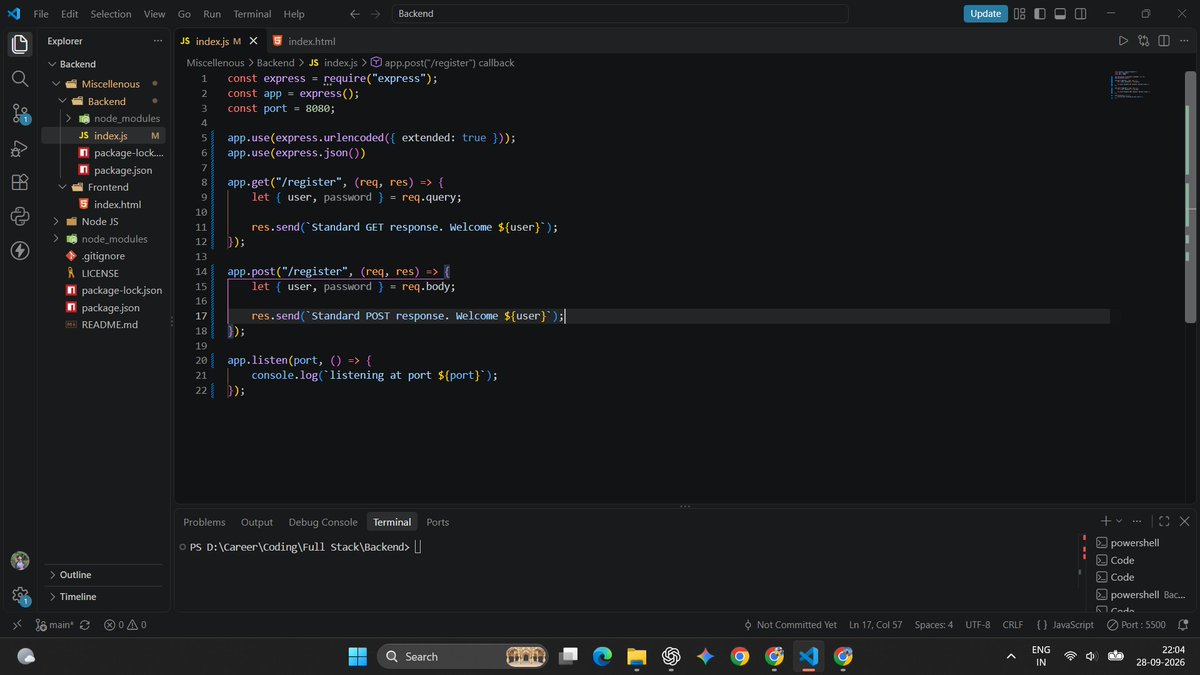Click the Backend command center search box
The height and width of the screenshot is (675, 1200).
(618, 14)
